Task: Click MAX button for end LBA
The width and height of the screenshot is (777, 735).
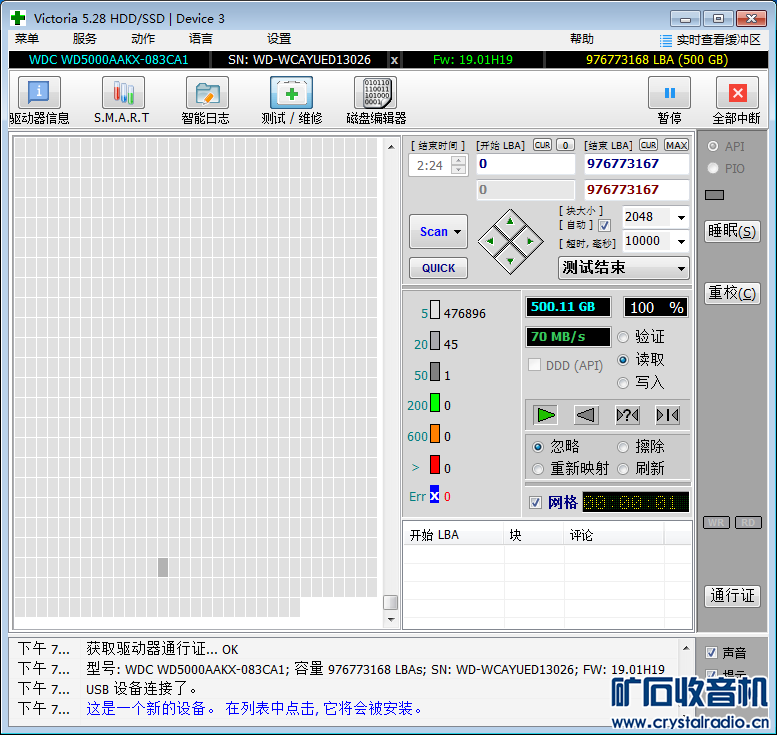Action: [x=676, y=145]
